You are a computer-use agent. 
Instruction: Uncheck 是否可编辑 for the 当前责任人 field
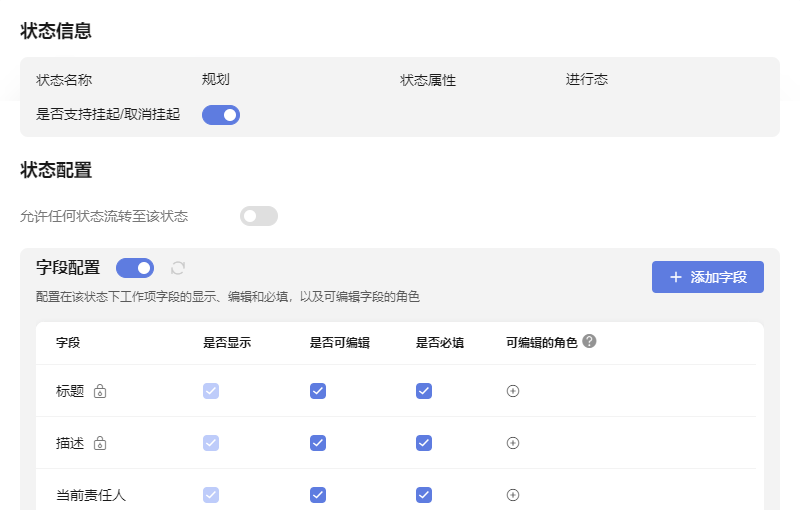pos(318,494)
